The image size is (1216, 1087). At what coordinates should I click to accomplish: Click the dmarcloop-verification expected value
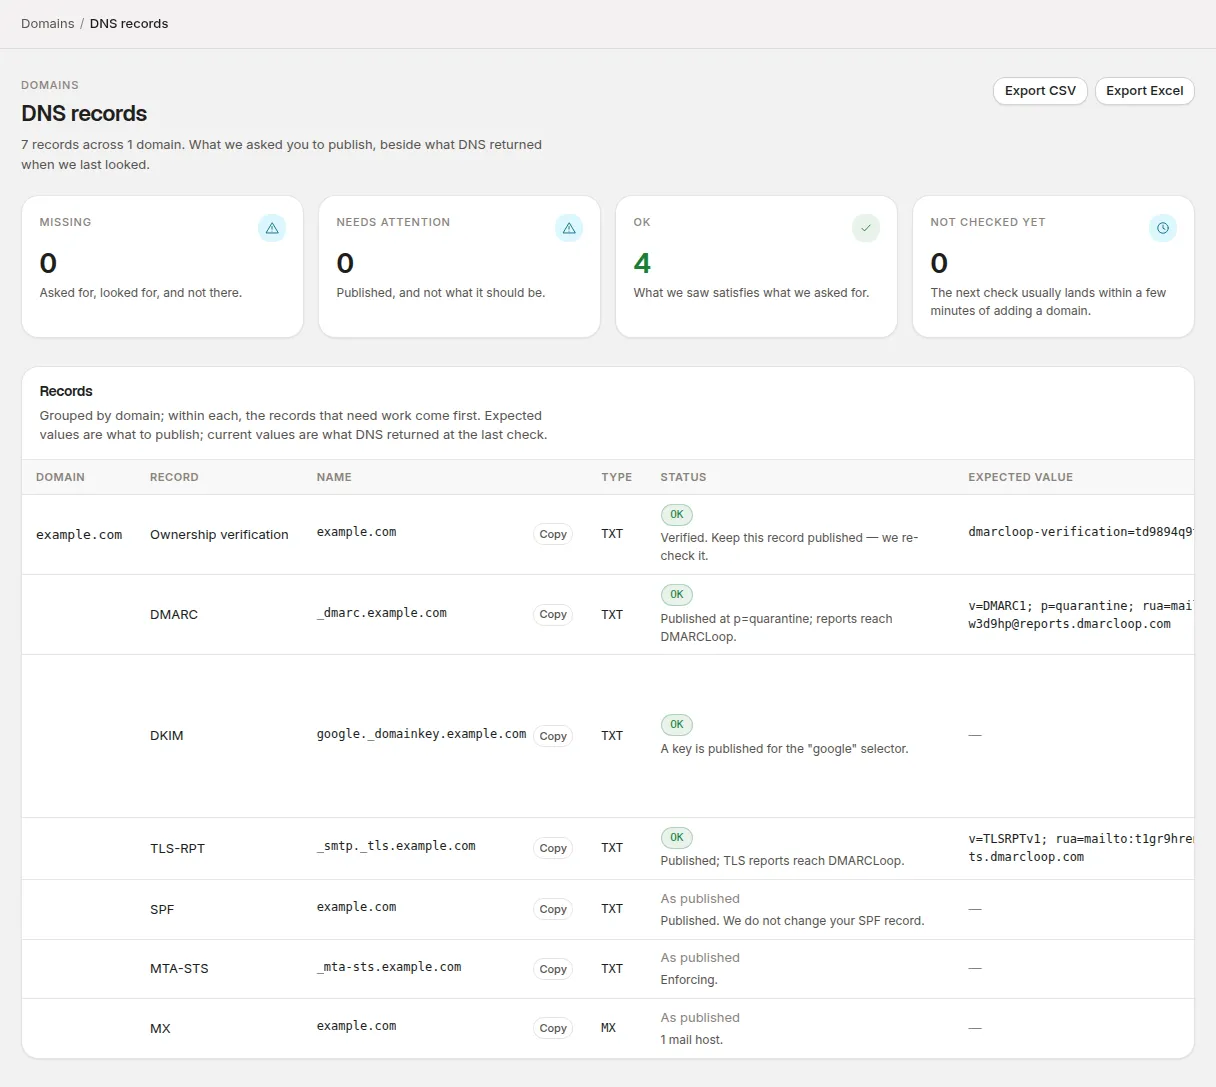pos(1081,532)
